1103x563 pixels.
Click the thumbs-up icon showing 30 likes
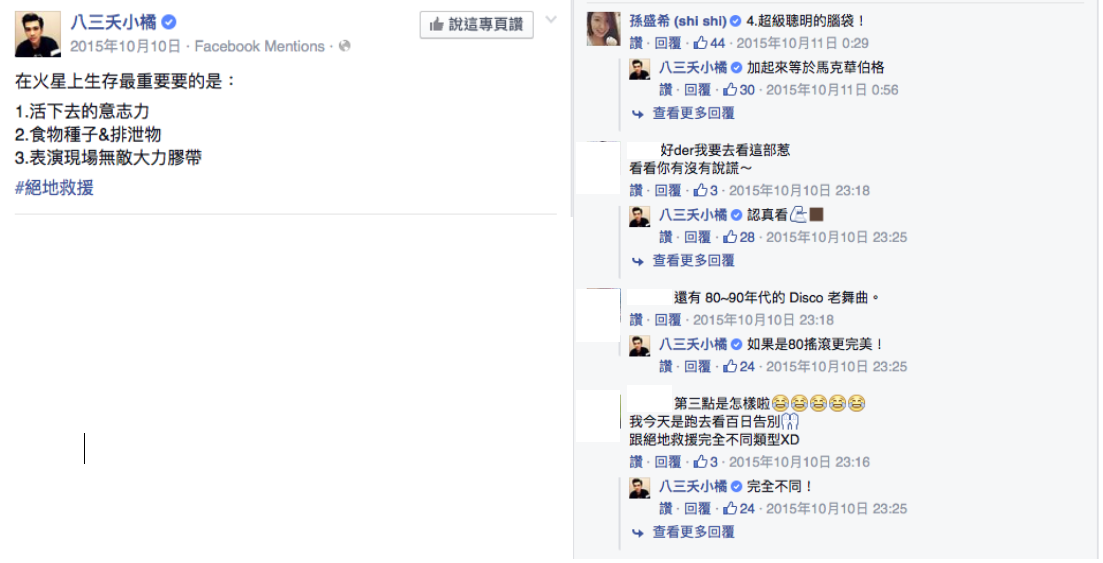[x=730, y=89]
